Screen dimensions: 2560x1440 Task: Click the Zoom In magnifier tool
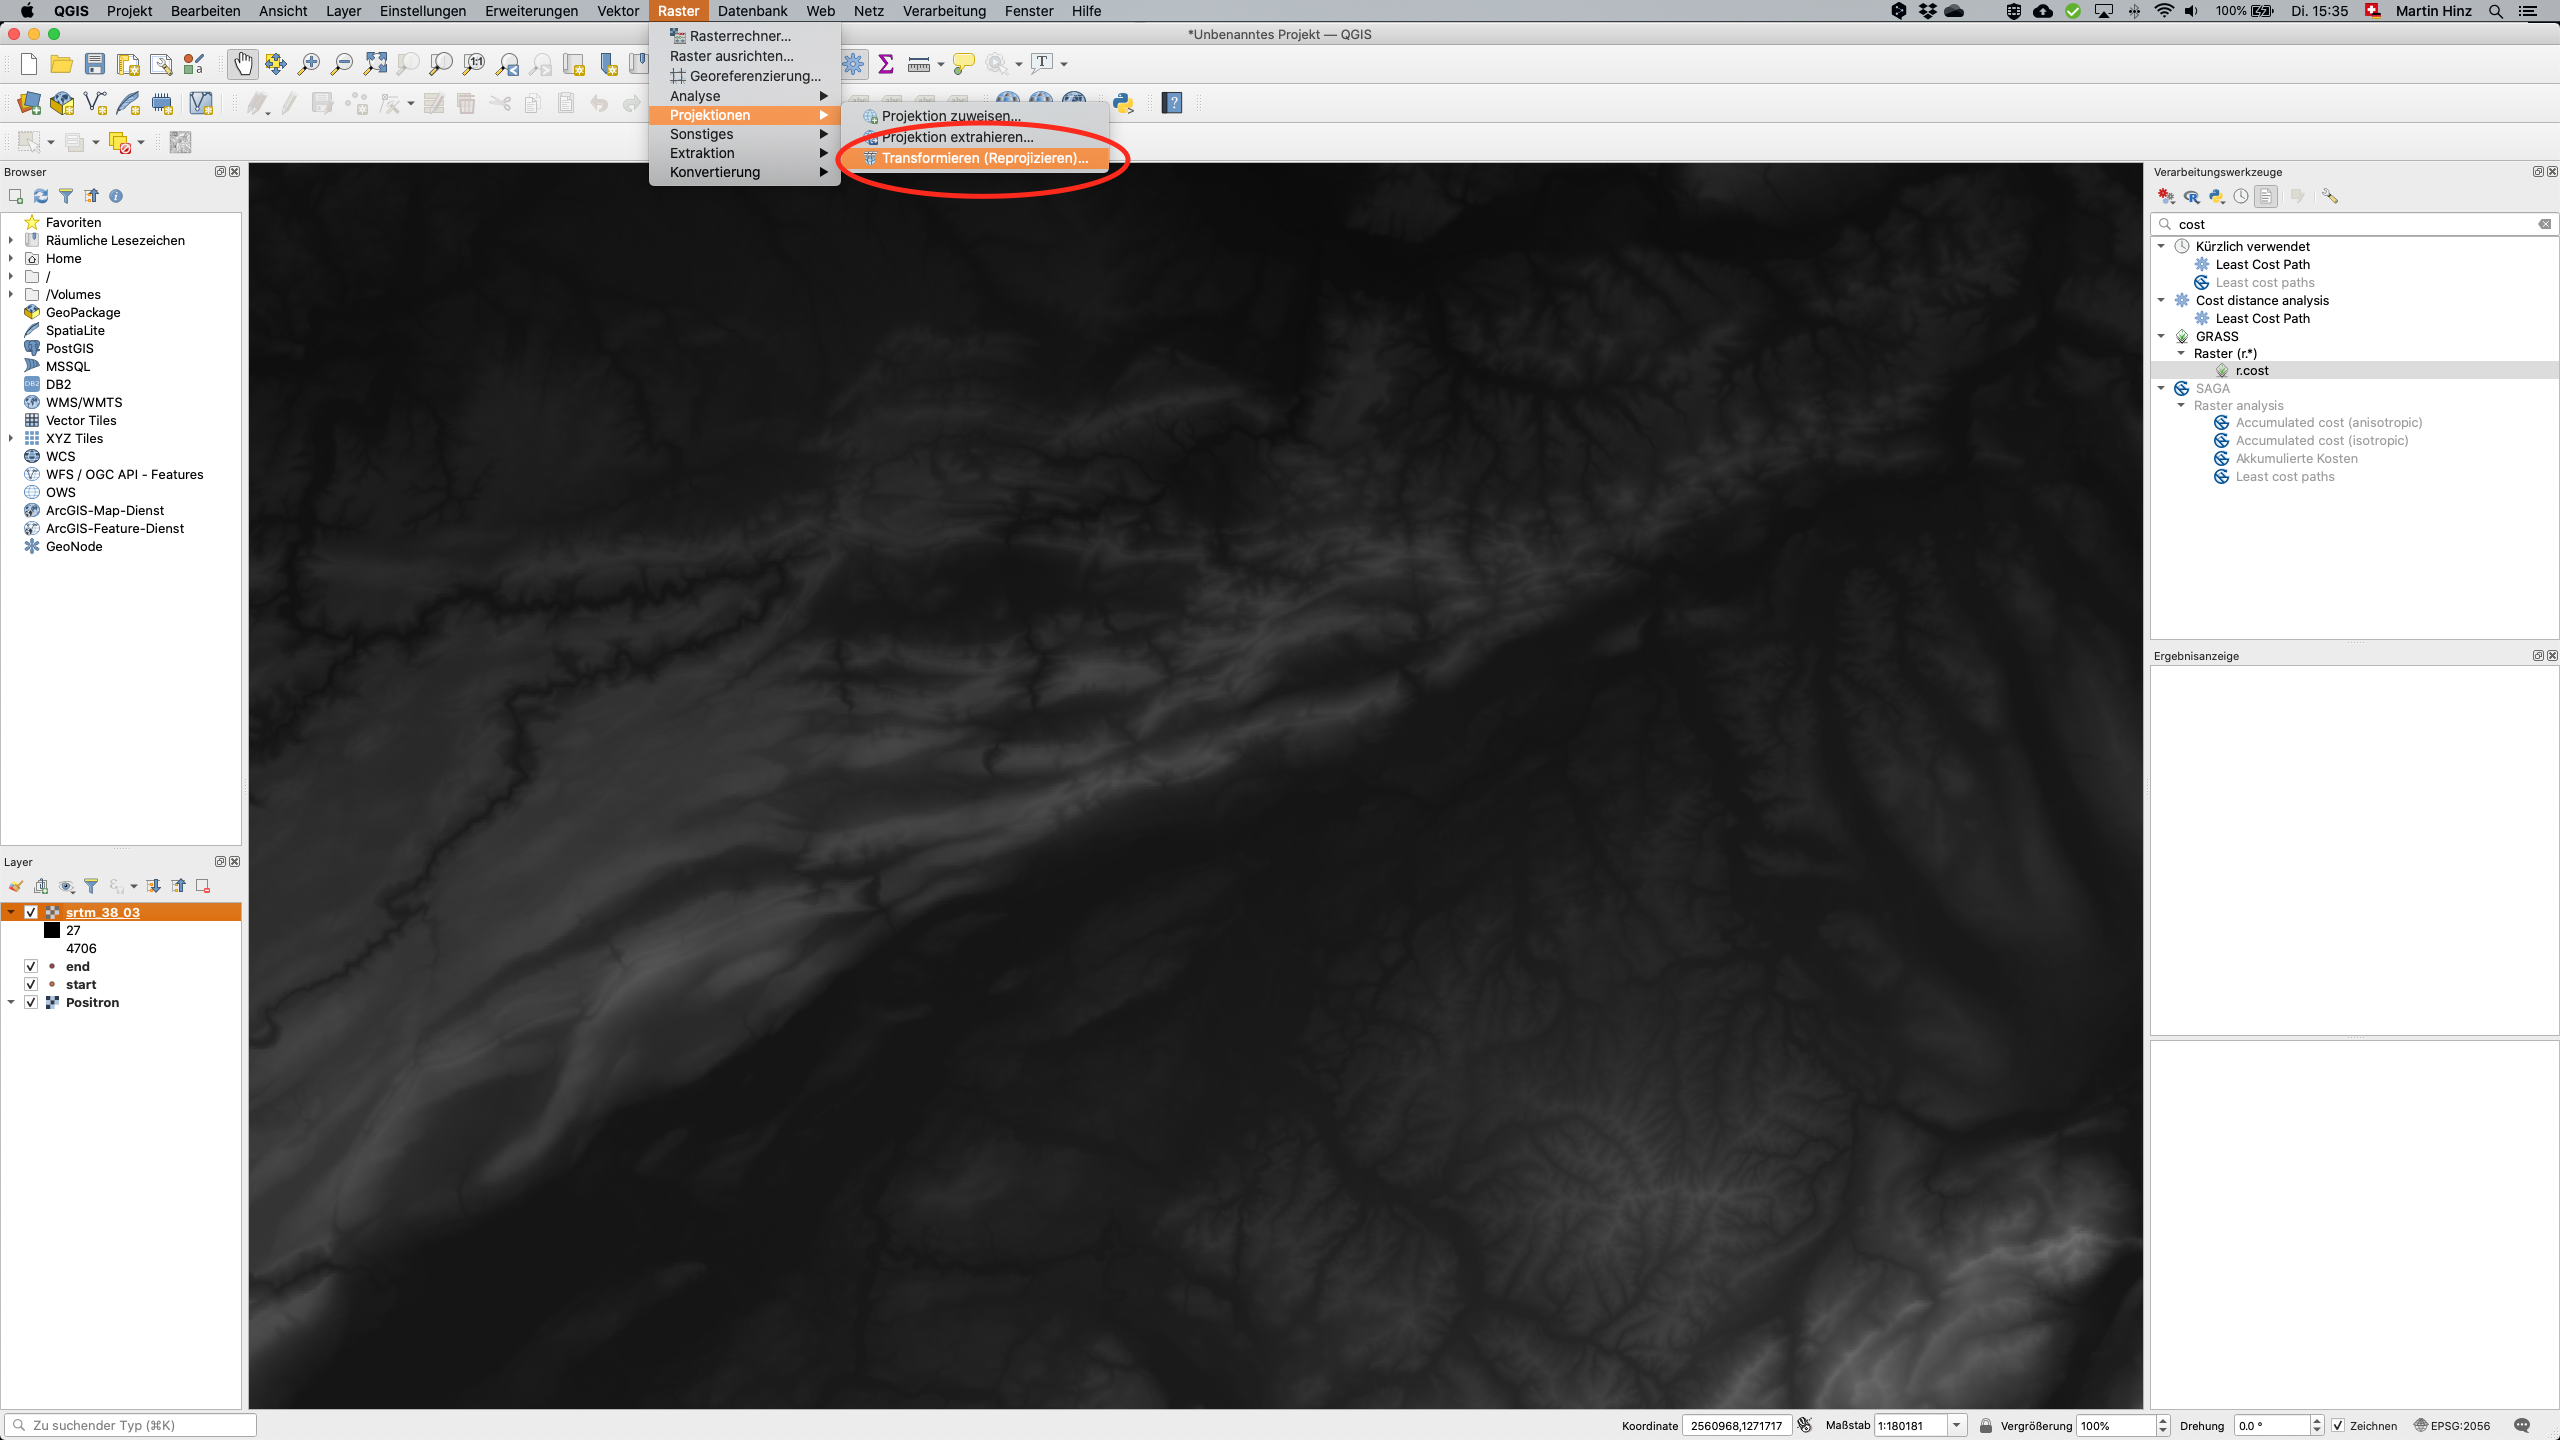309,64
